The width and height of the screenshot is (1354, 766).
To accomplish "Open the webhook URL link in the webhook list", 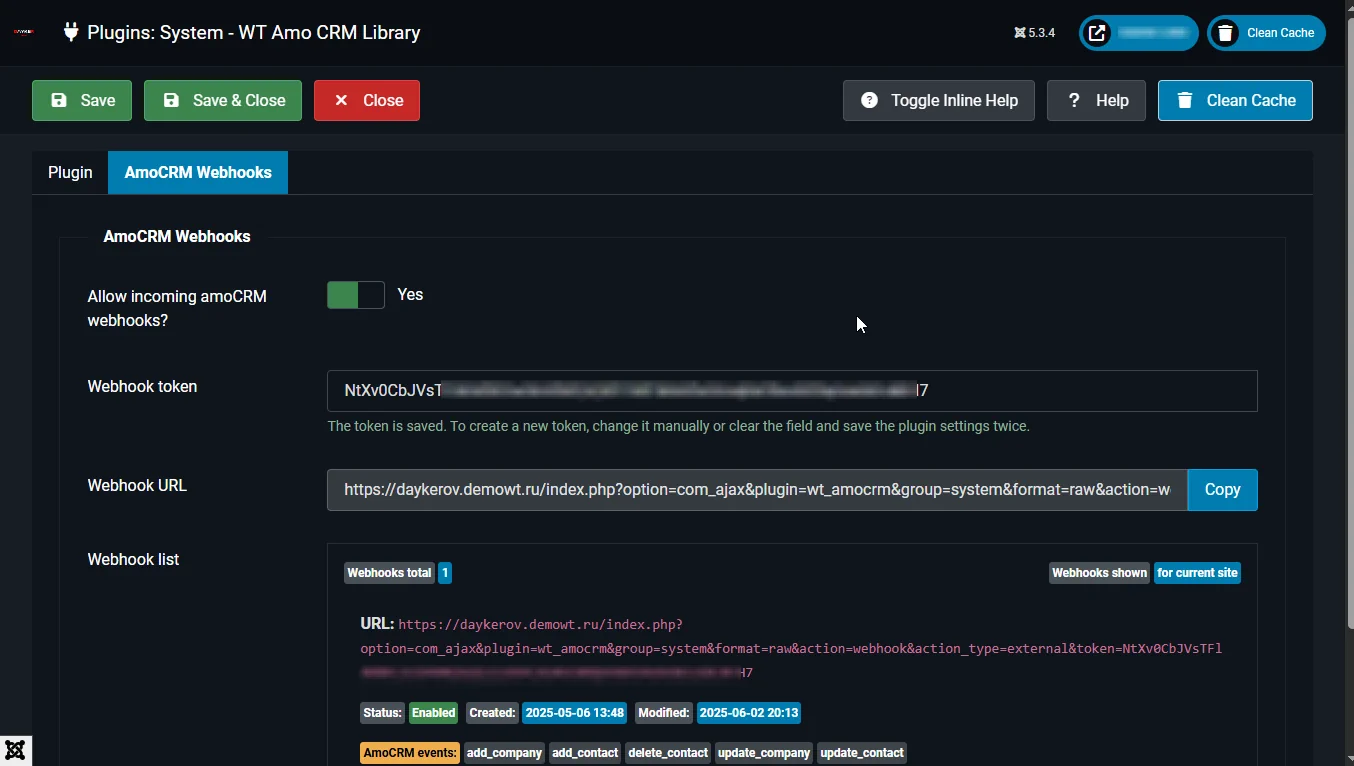I will (540, 623).
